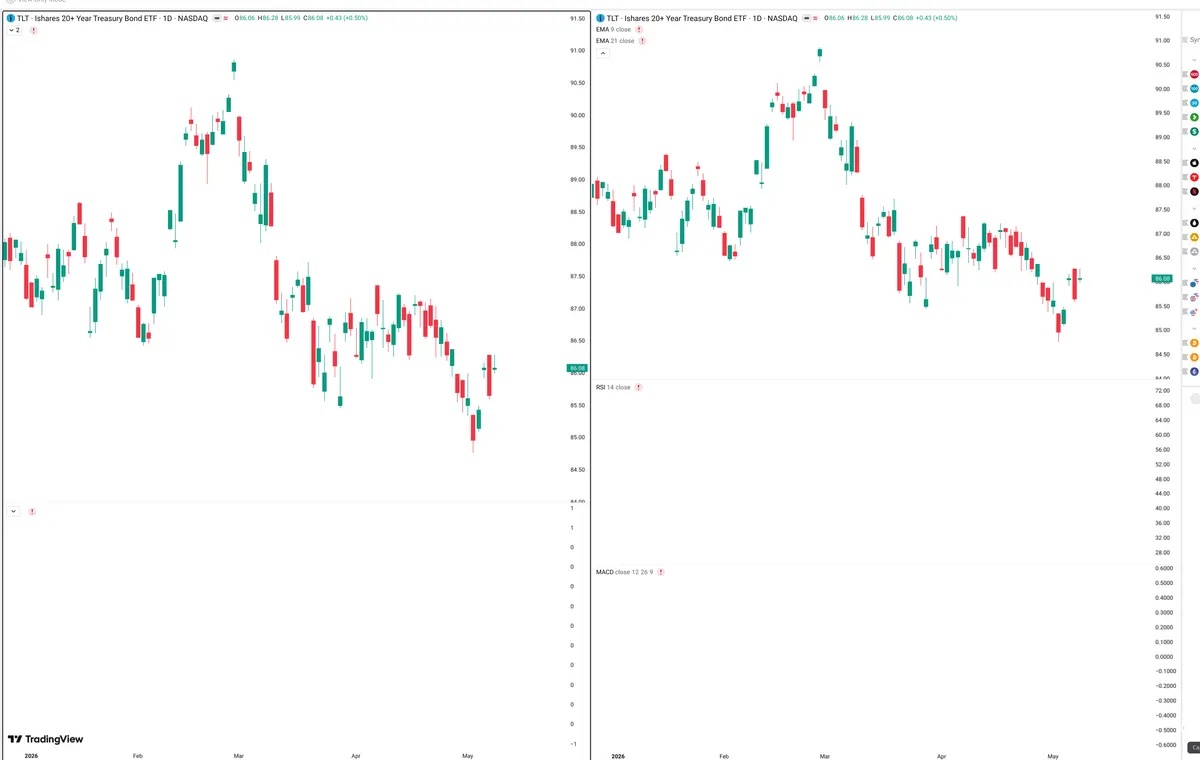
Task: Click the Mar label on left chart time axis
Action: pyautogui.click(x=238, y=756)
